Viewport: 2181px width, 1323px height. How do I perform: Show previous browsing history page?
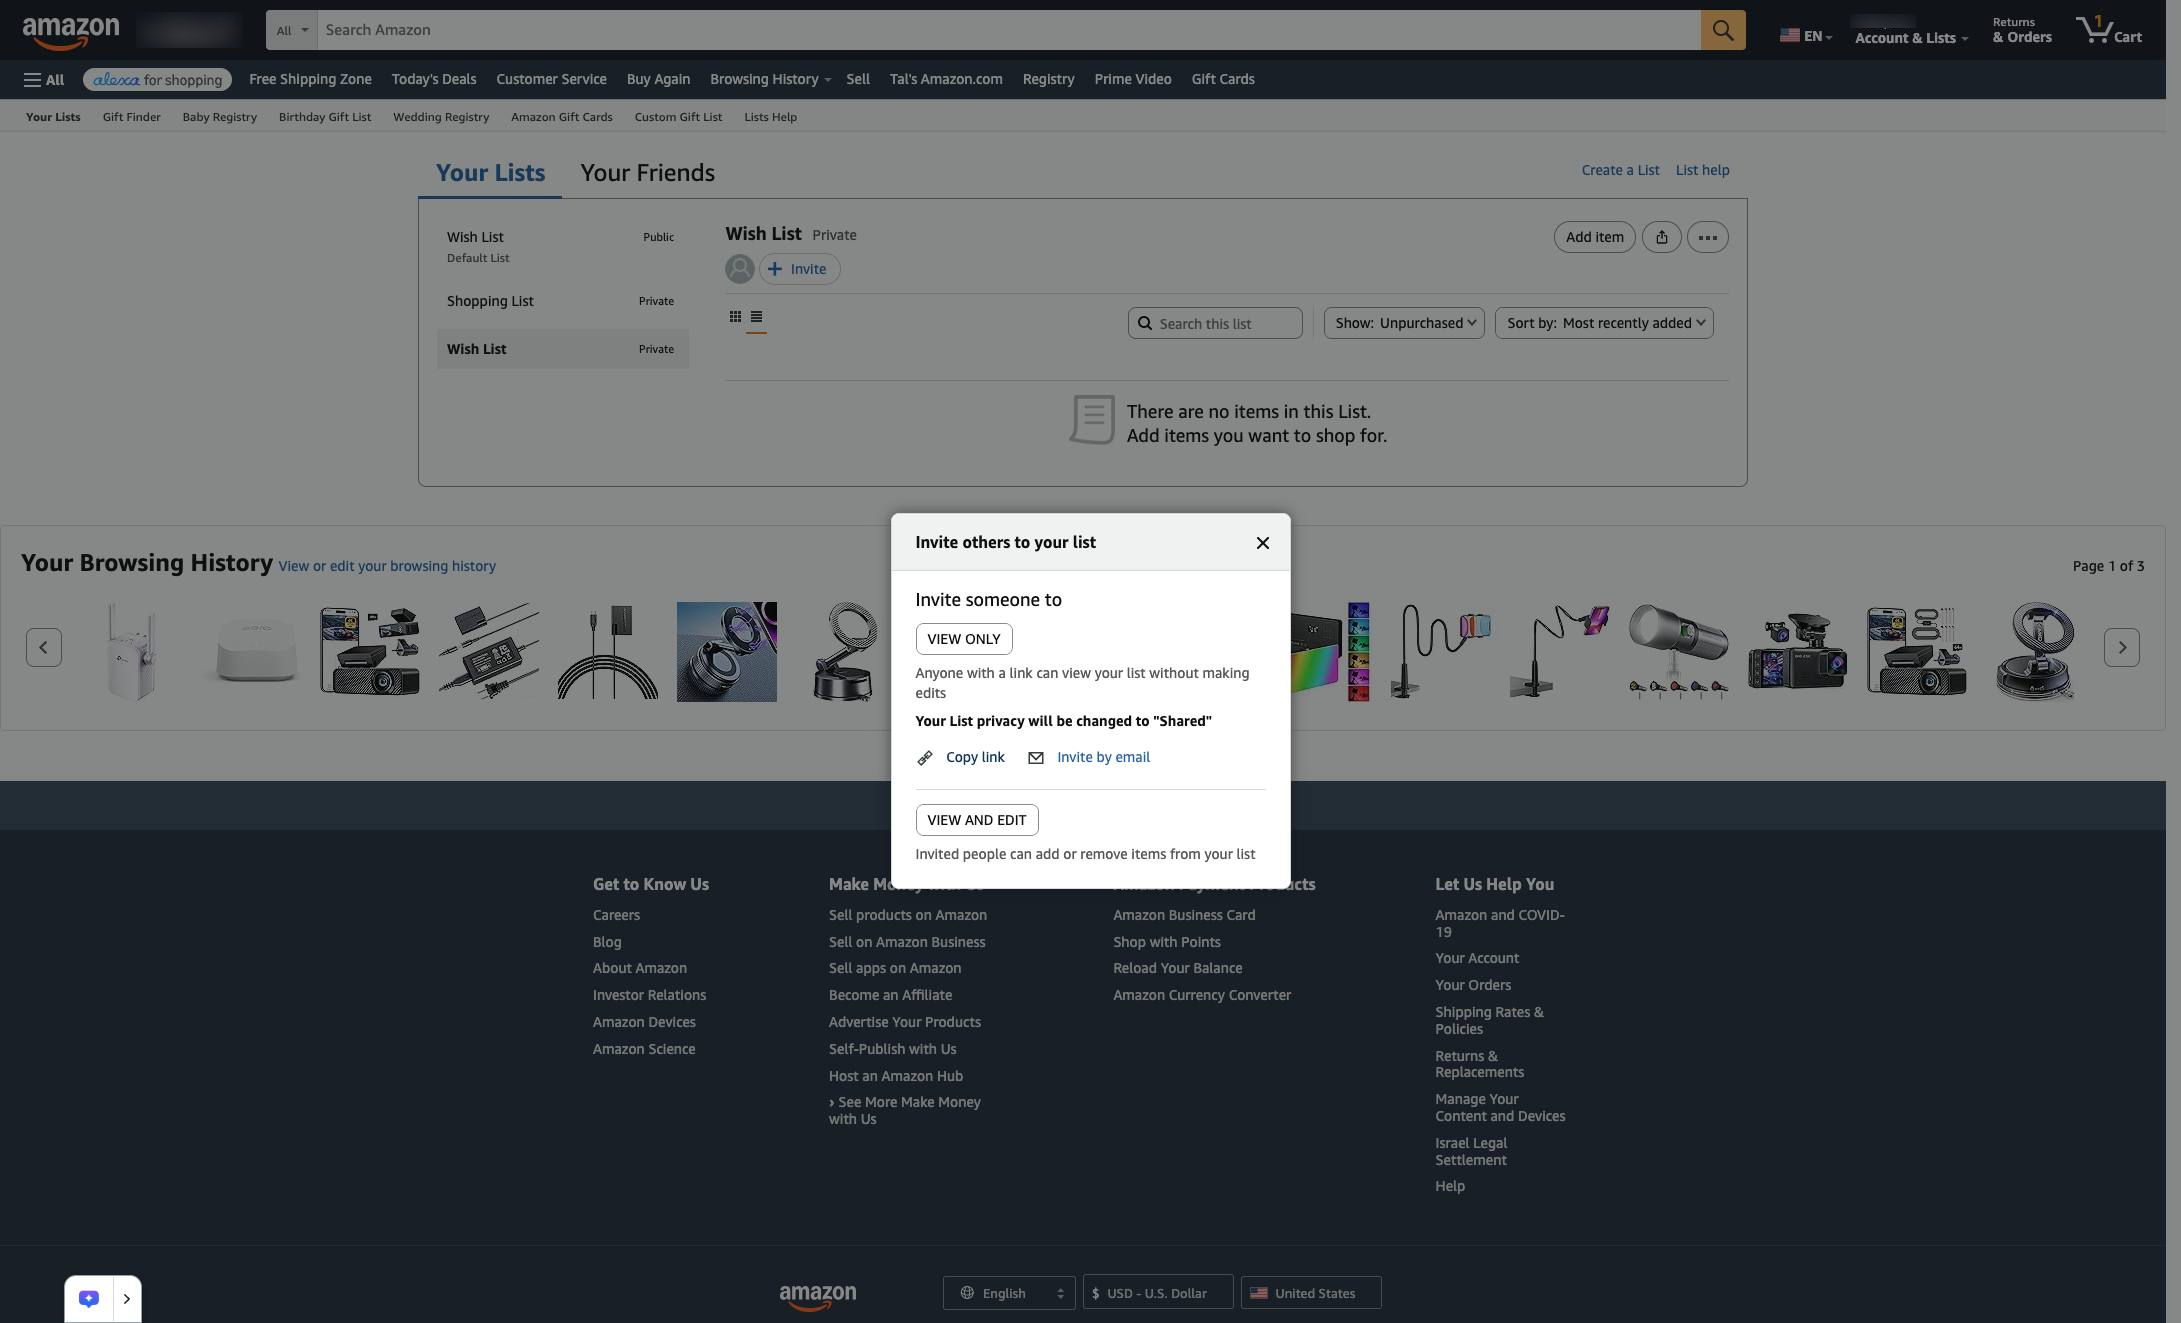44,647
